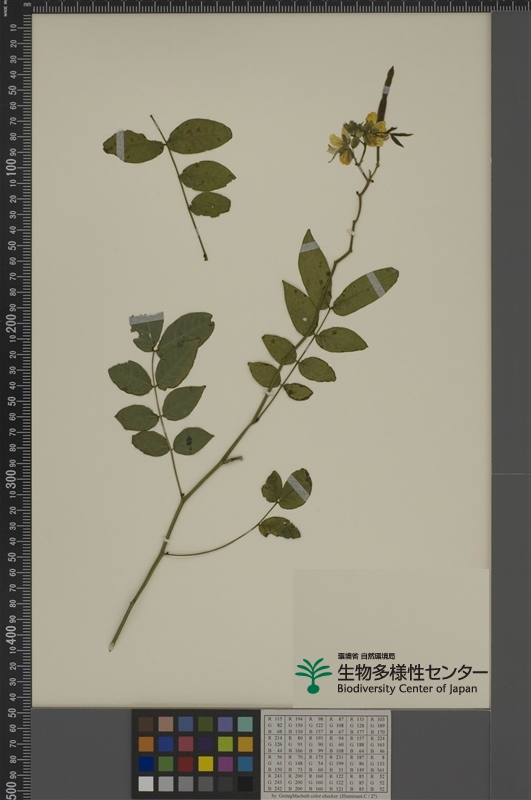Select the orange swatch in the second row
Screen dimensions: 531x800
[146, 744]
